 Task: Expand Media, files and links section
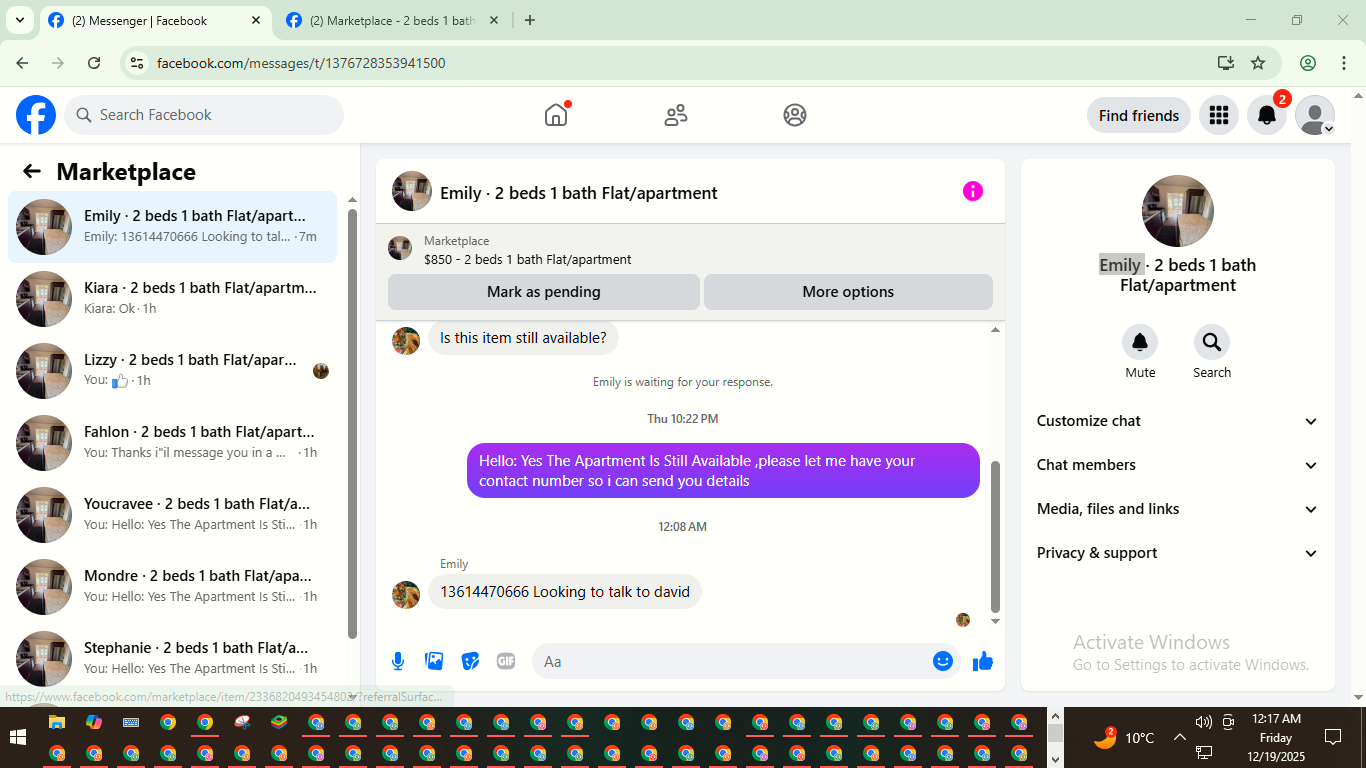(x=1178, y=509)
